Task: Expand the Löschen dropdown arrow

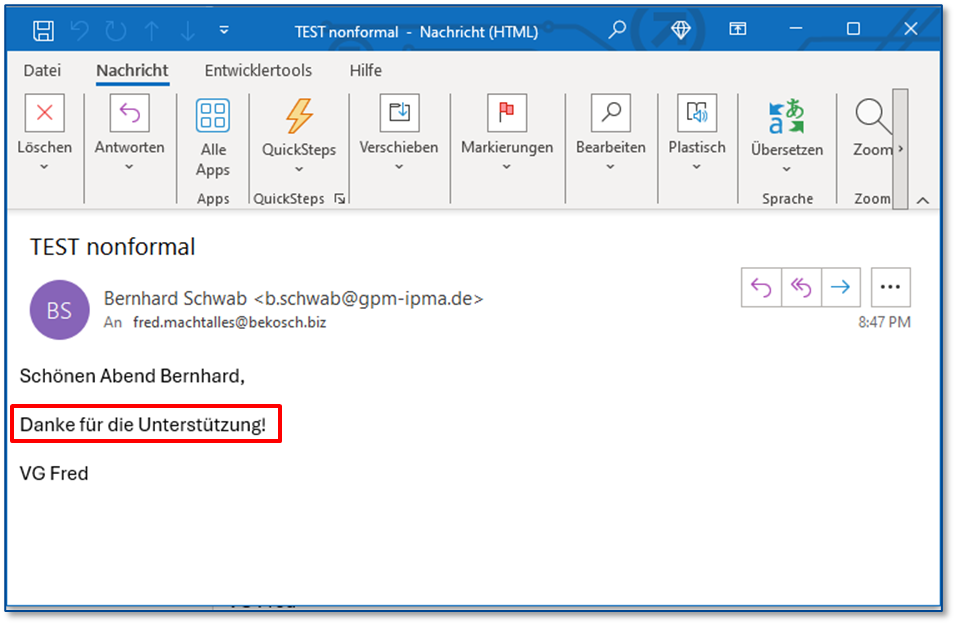Action: click(44, 167)
